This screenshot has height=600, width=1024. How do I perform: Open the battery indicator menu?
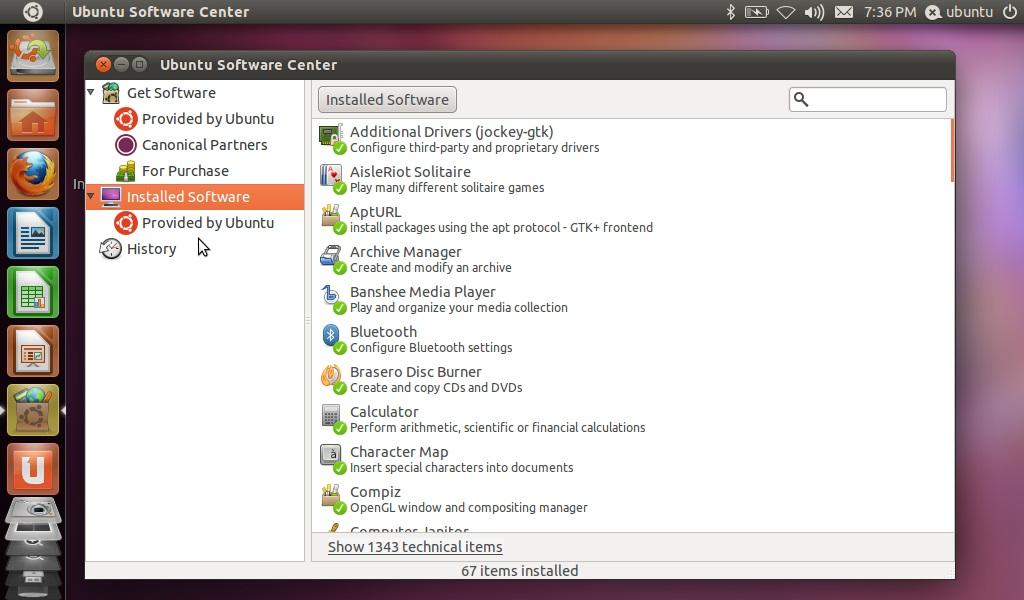click(x=756, y=12)
